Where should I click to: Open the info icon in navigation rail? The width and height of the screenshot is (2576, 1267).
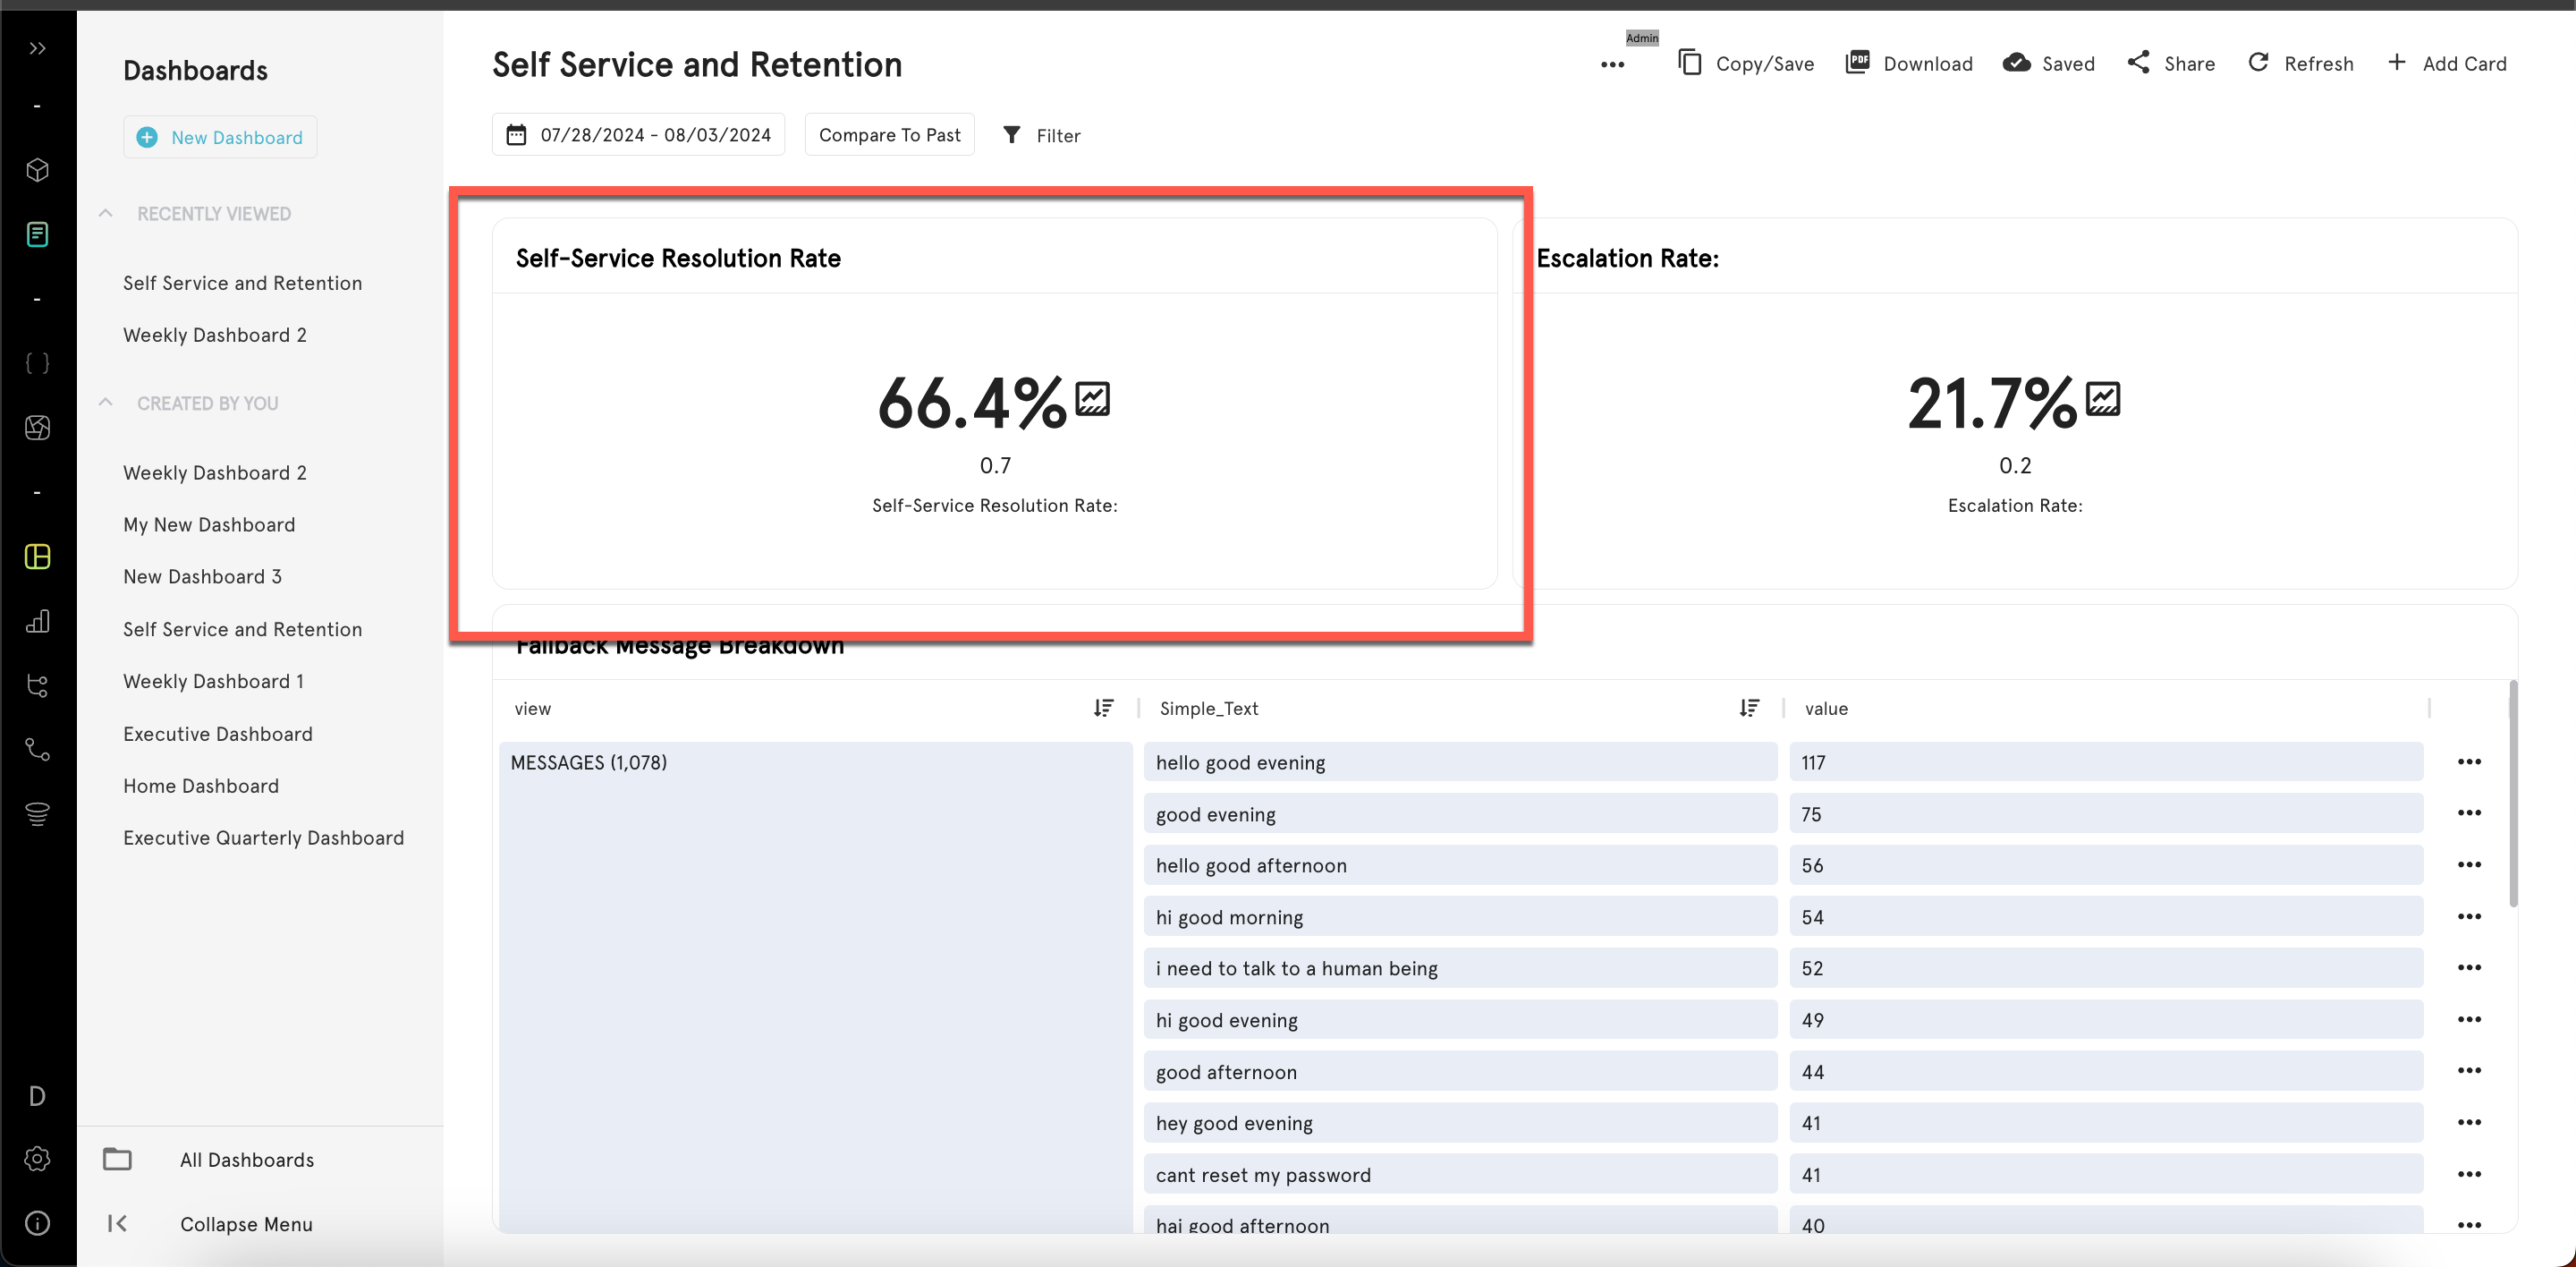[x=38, y=1223]
